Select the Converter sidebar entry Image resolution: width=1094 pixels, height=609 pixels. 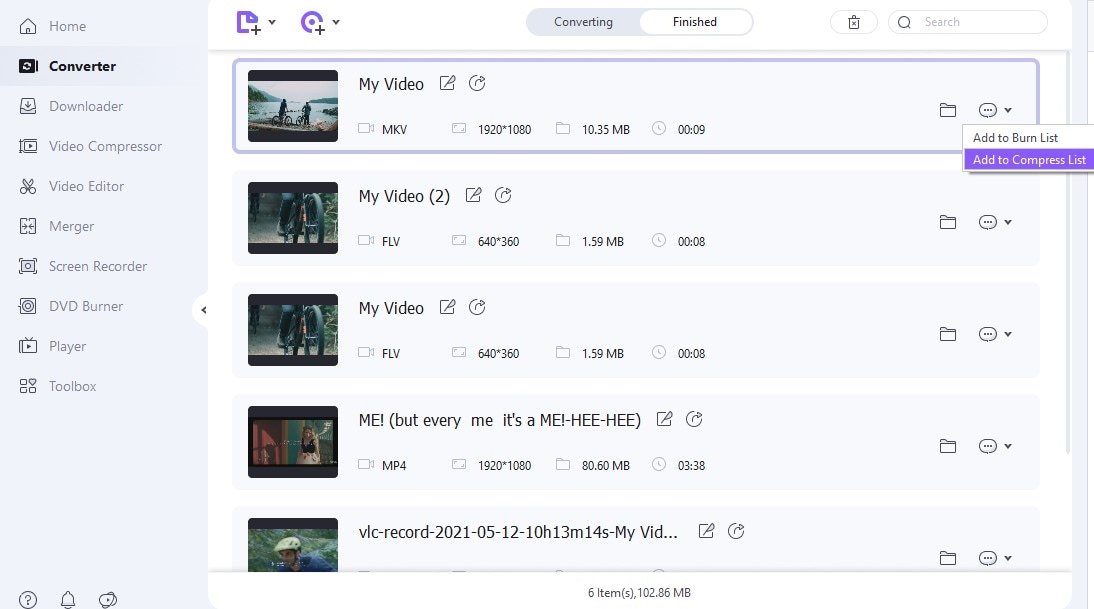[x=67, y=66]
